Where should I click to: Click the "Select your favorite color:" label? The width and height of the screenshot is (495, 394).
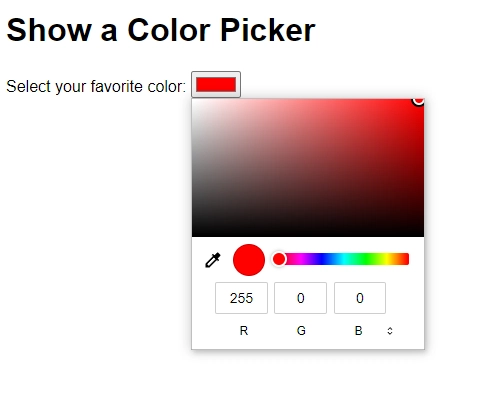click(x=96, y=87)
